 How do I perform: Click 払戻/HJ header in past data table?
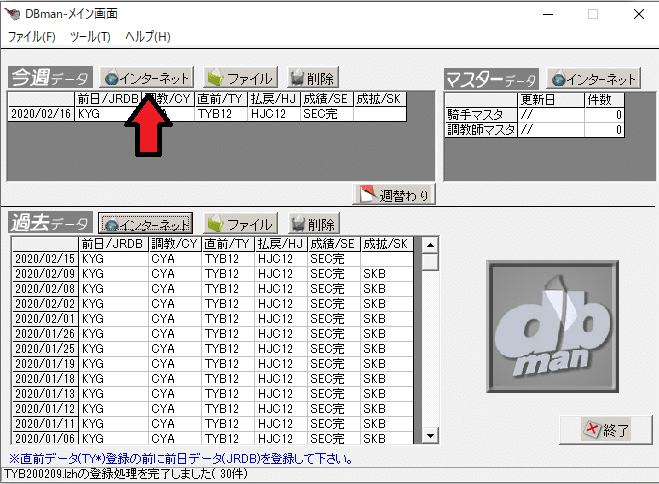pyautogui.click(x=281, y=244)
